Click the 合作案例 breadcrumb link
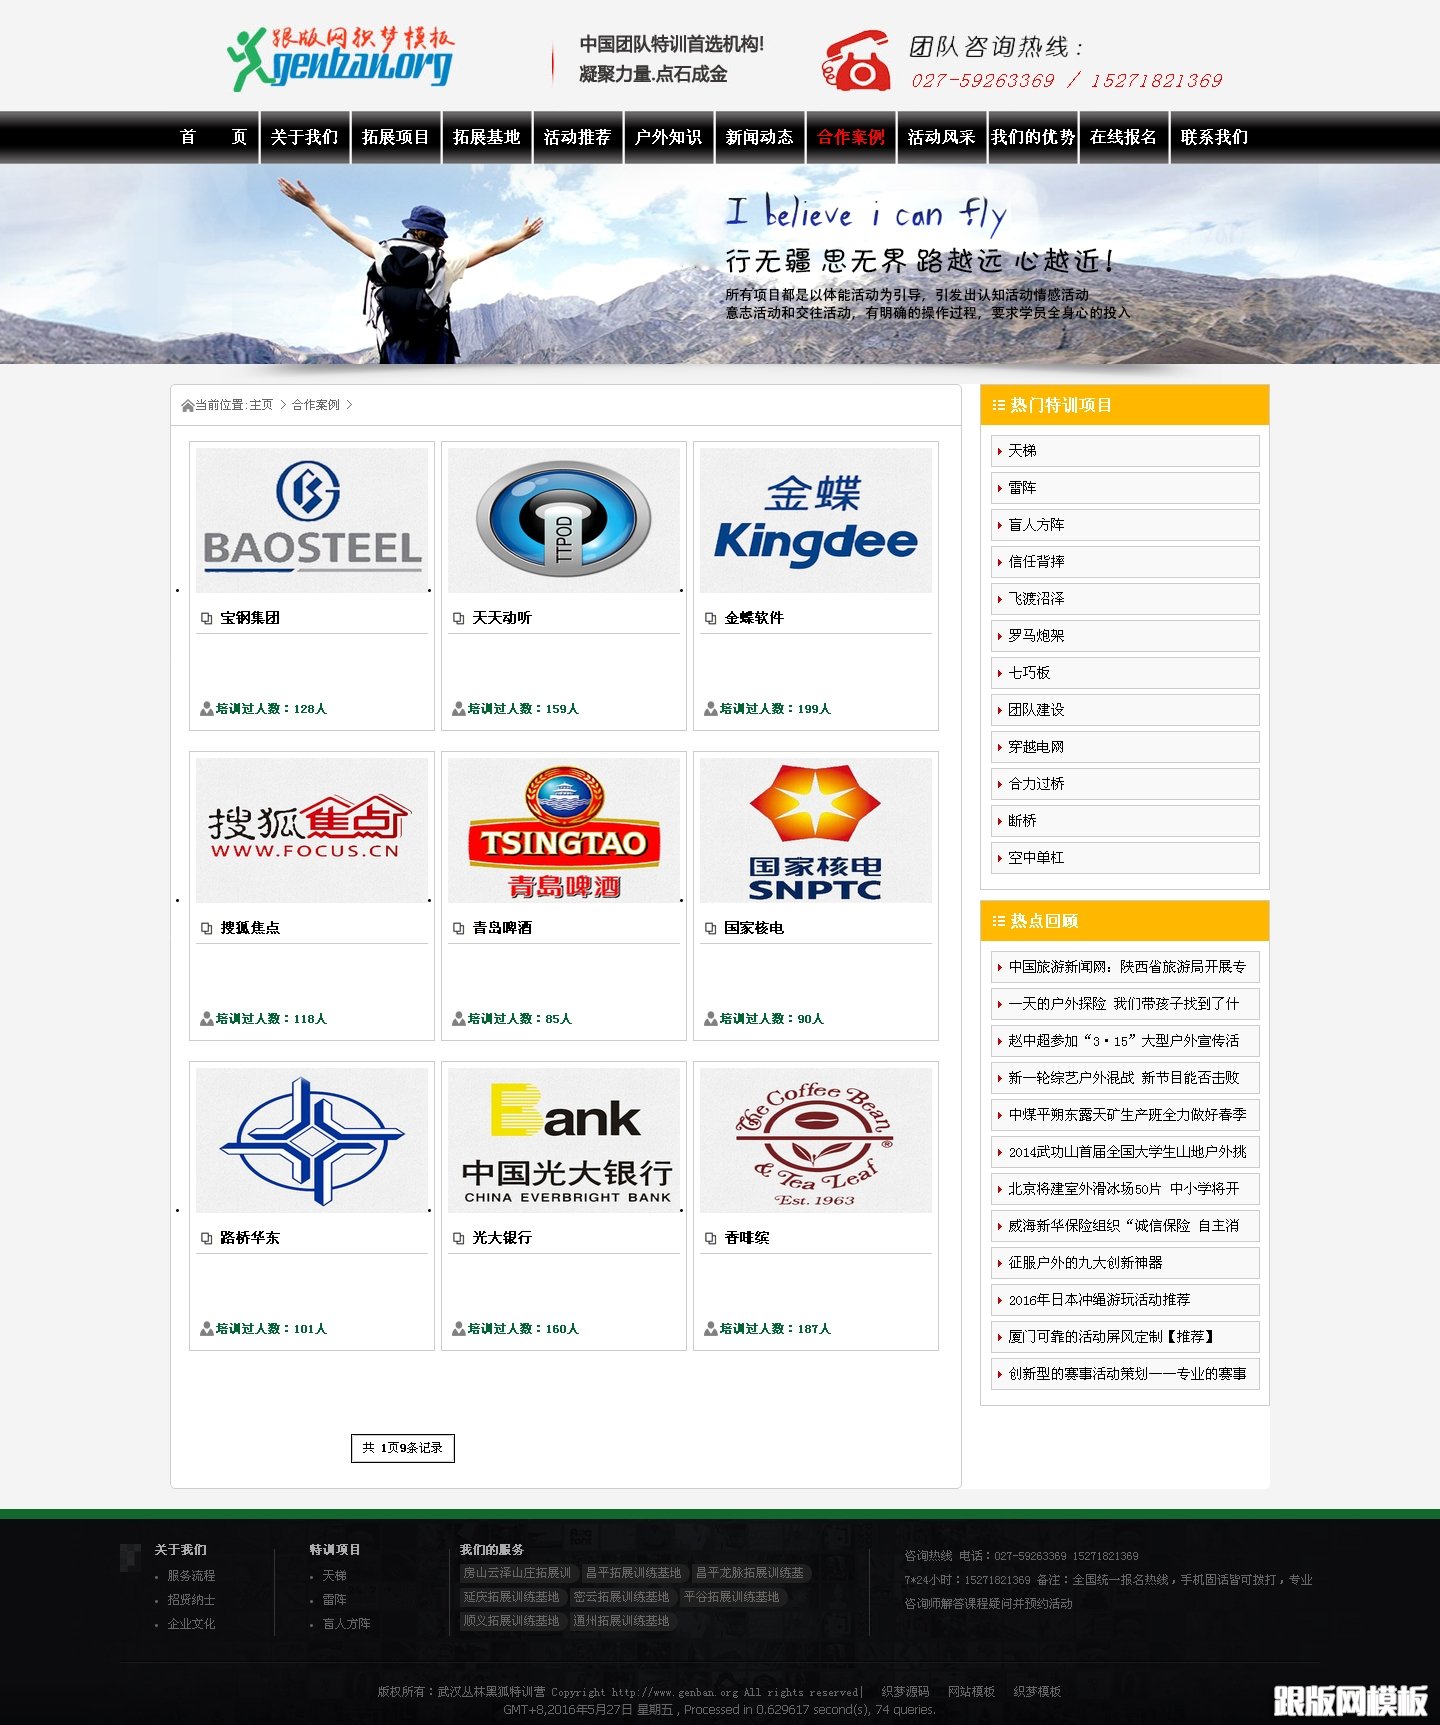 316,405
